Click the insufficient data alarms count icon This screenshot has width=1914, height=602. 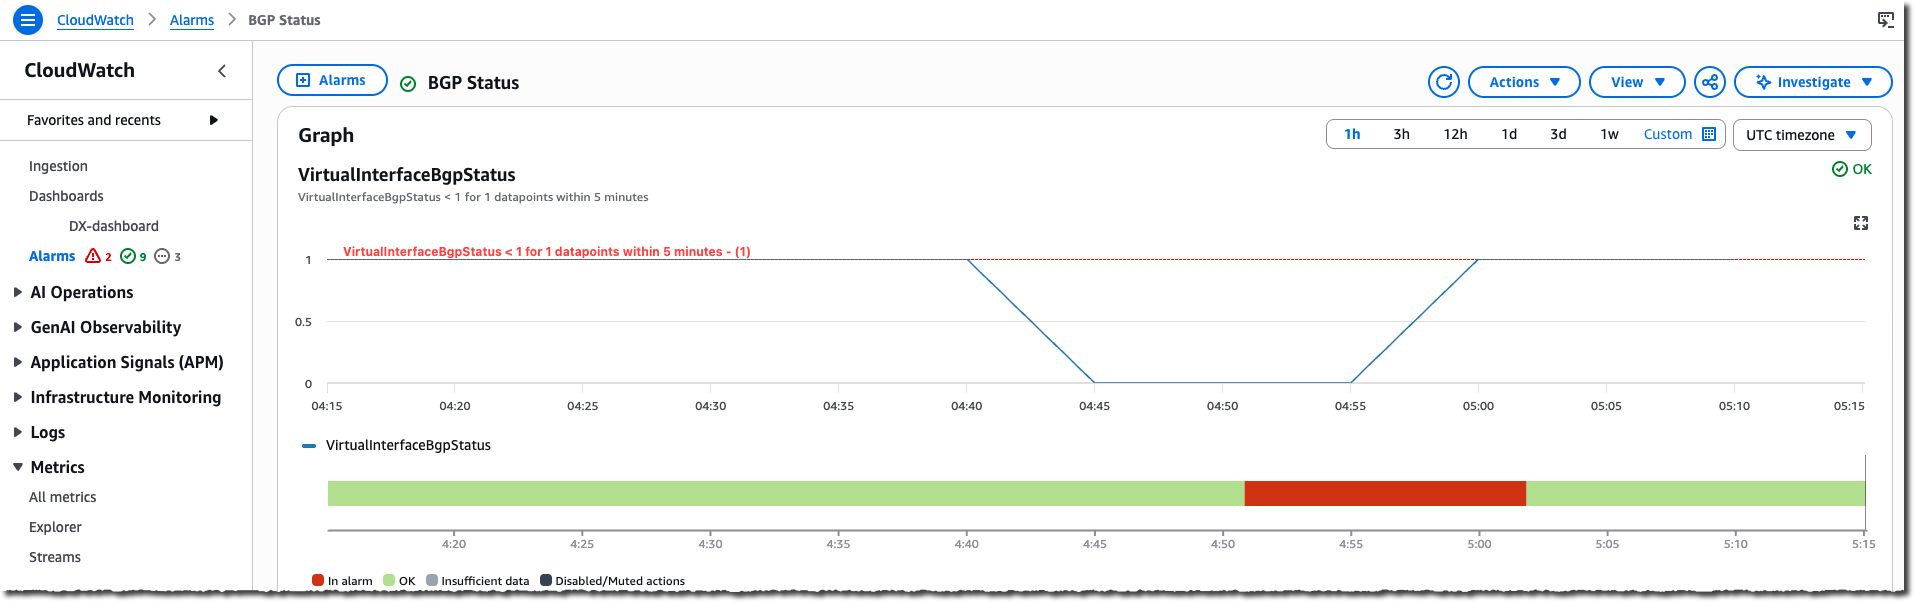click(162, 256)
